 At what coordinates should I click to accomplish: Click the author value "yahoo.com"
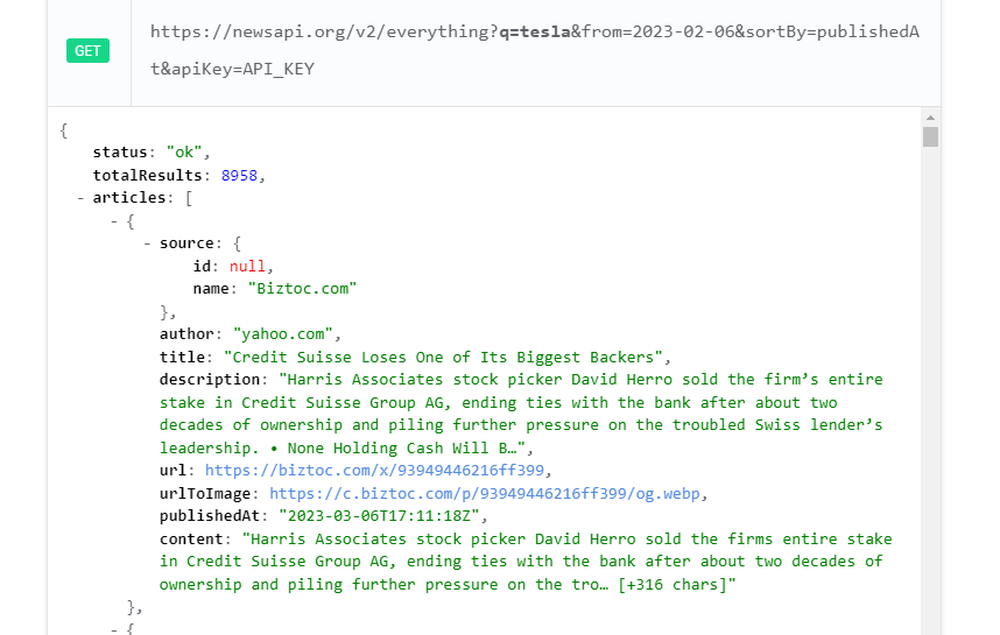pos(283,334)
